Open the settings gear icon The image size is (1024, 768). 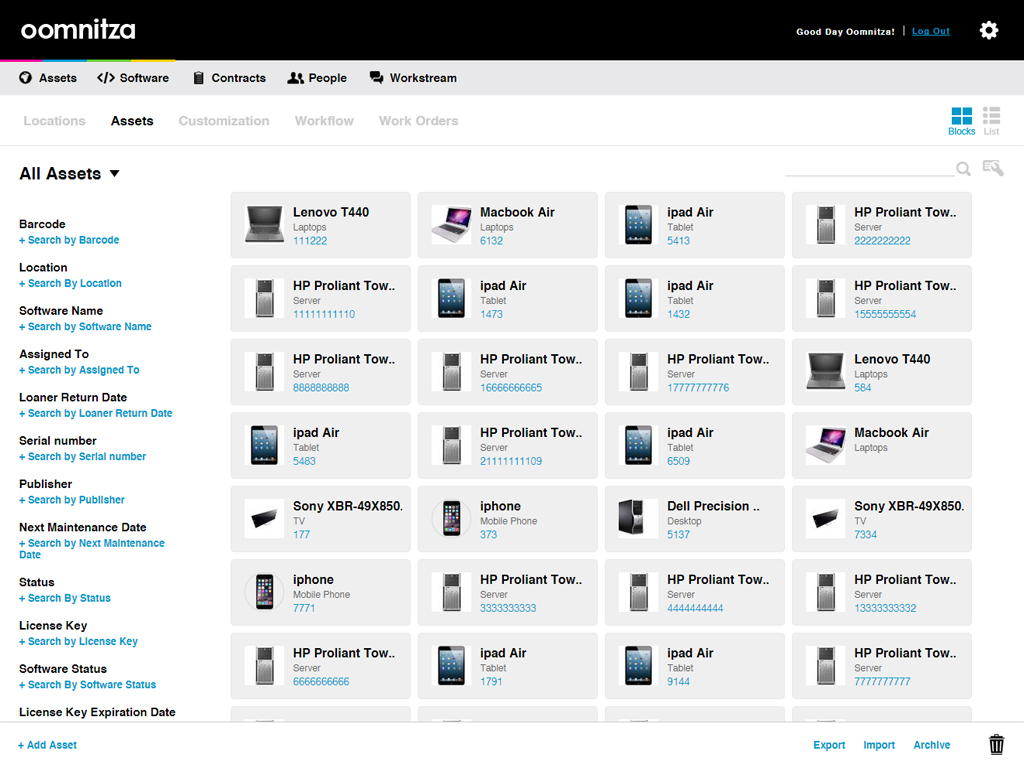[x=988, y=30]
